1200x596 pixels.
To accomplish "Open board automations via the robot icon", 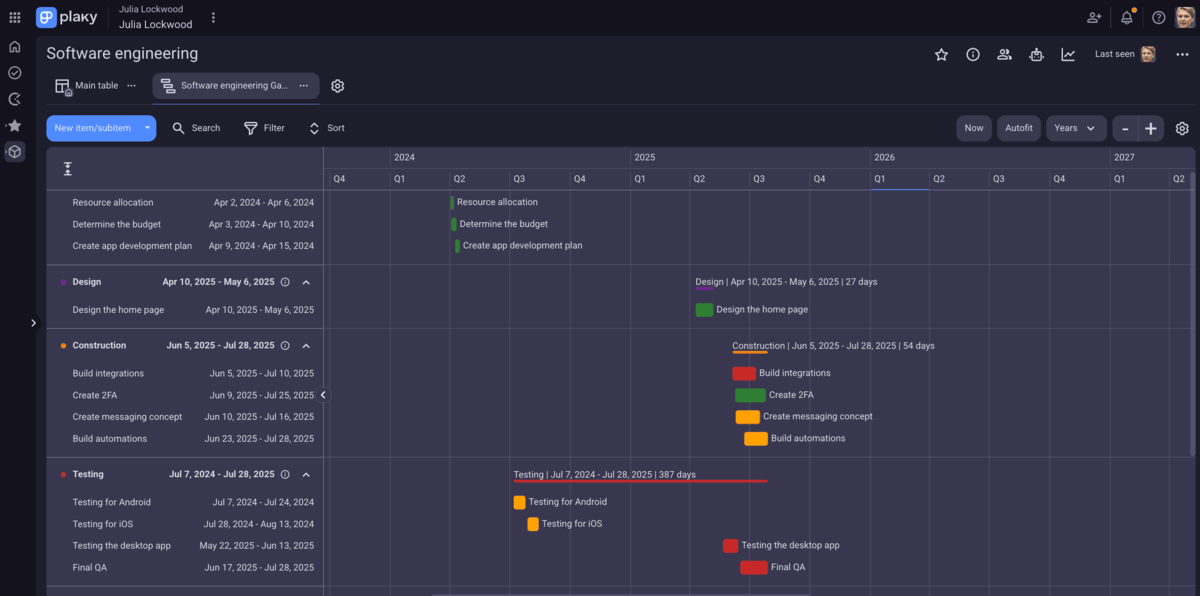I will pos(1036,54).
